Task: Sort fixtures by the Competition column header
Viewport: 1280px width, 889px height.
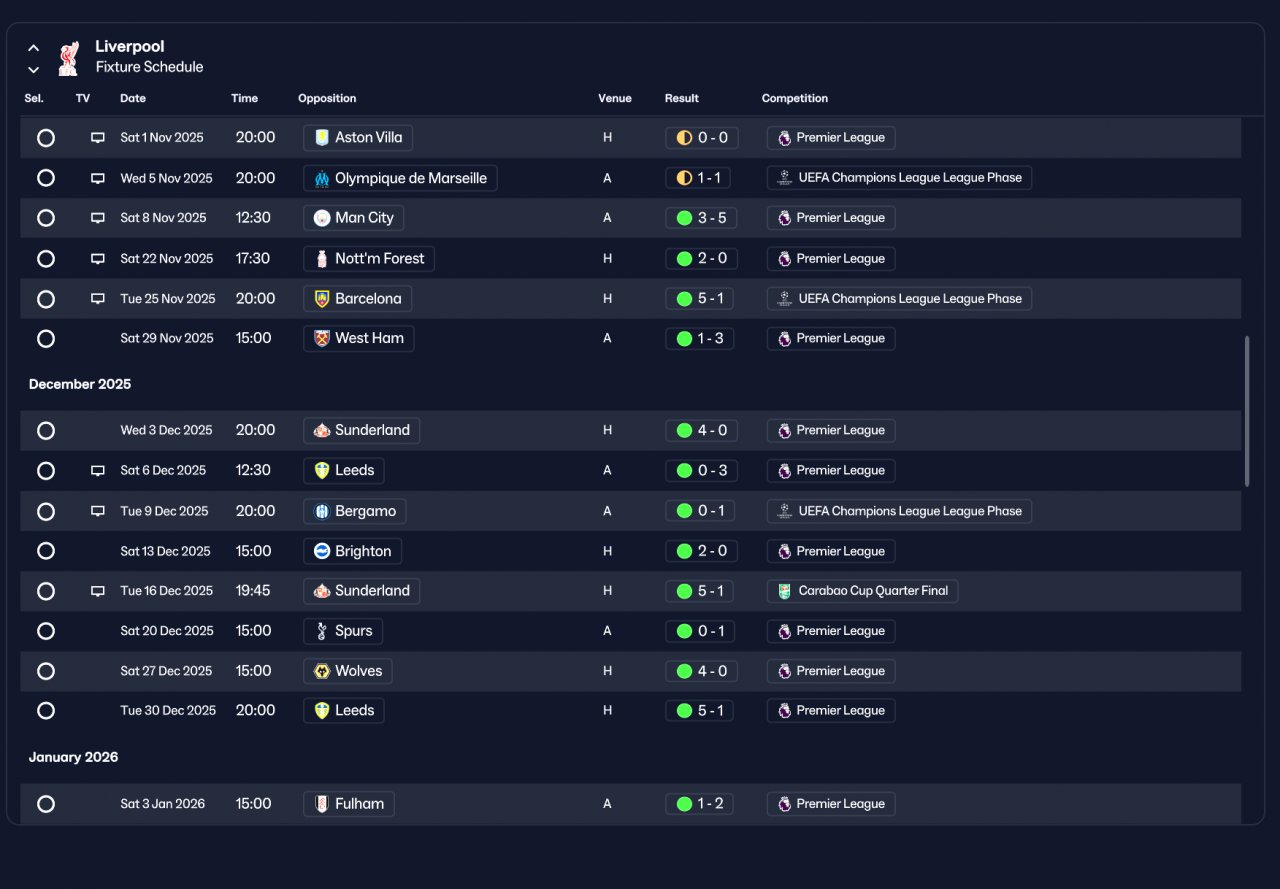Action: point(795,98)
